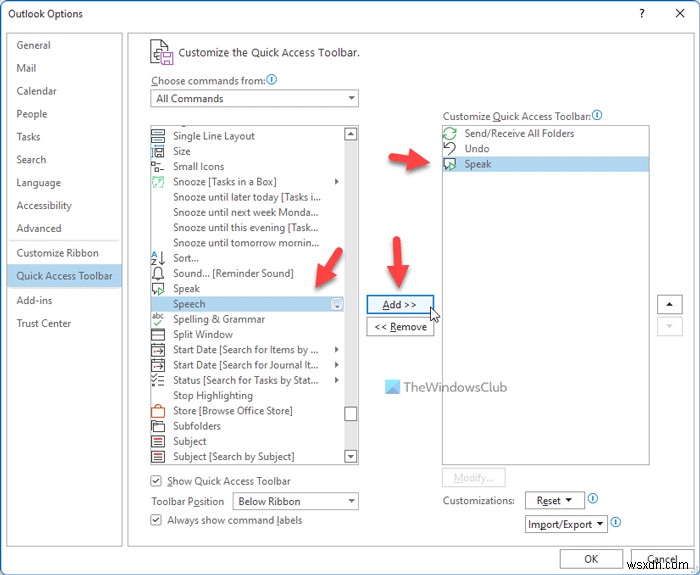Click the Snooze Tasks in a Box icon
The height and width of the screenshot is (575, 700).
(x=158, y=182)
